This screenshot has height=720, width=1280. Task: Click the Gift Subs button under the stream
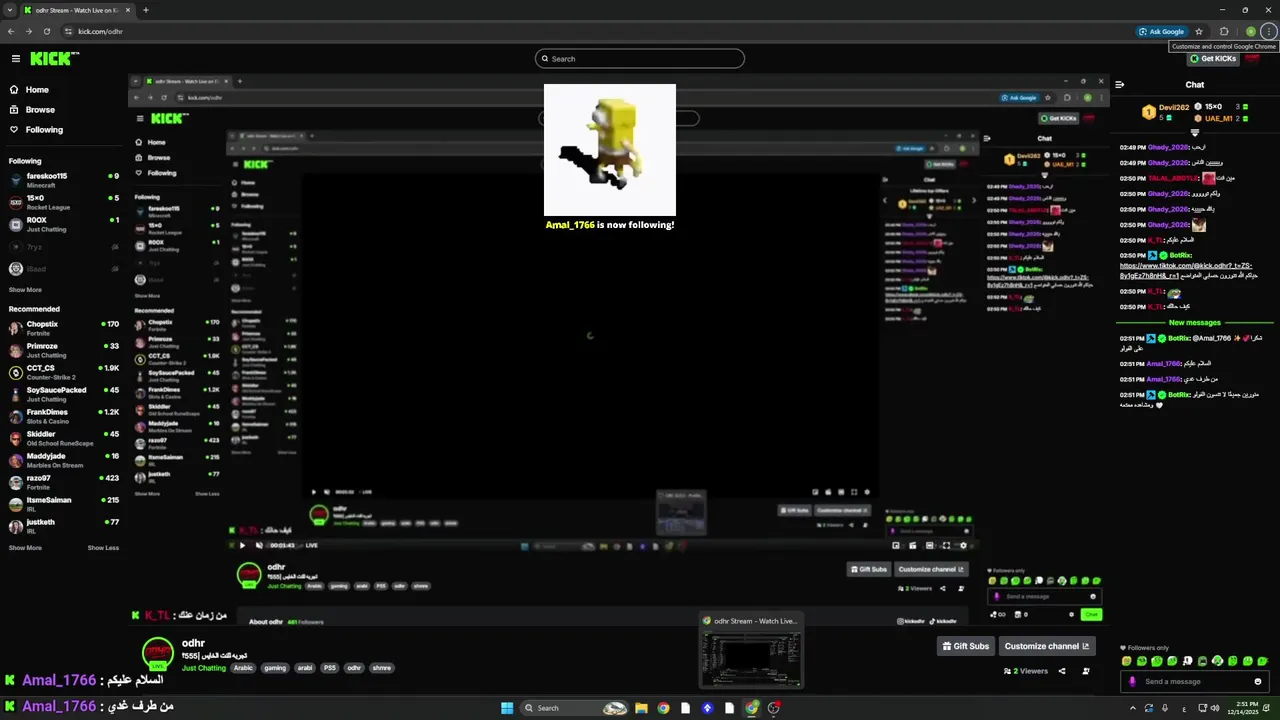(x=965, y=646)
